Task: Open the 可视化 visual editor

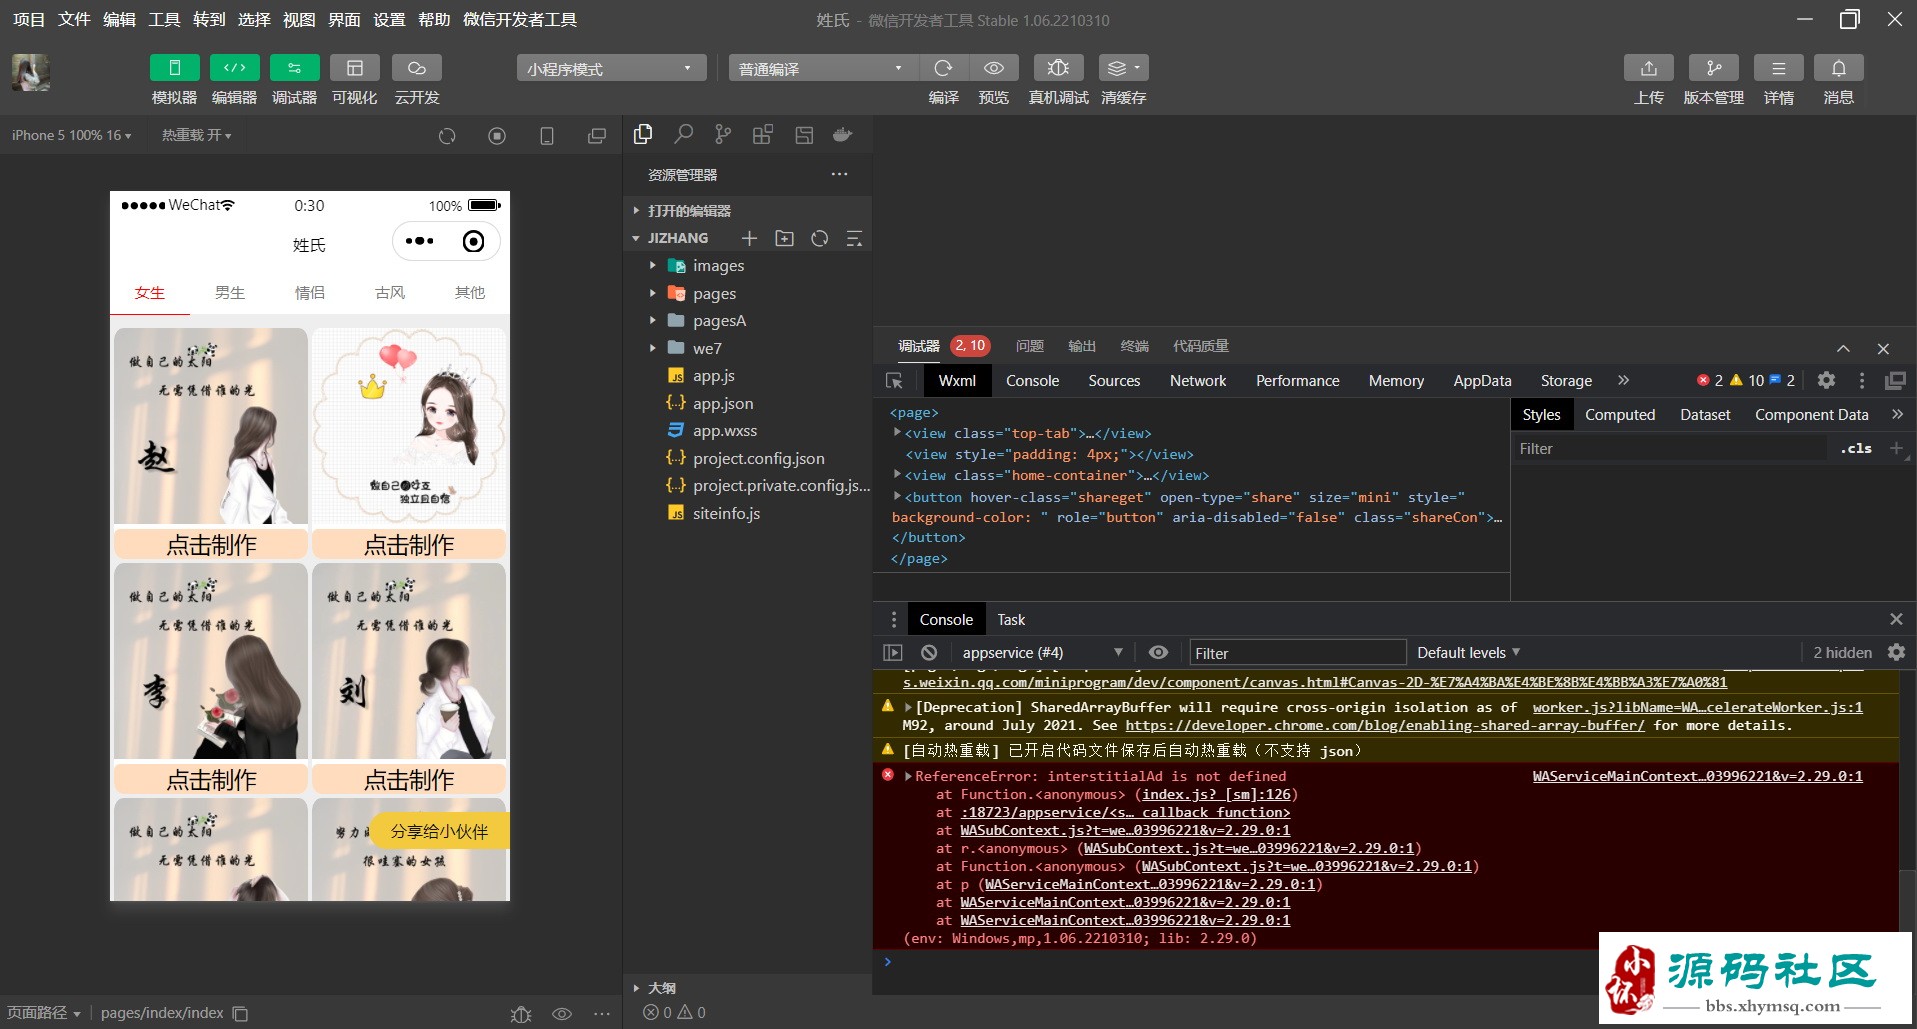Action: tap(355, 68)
